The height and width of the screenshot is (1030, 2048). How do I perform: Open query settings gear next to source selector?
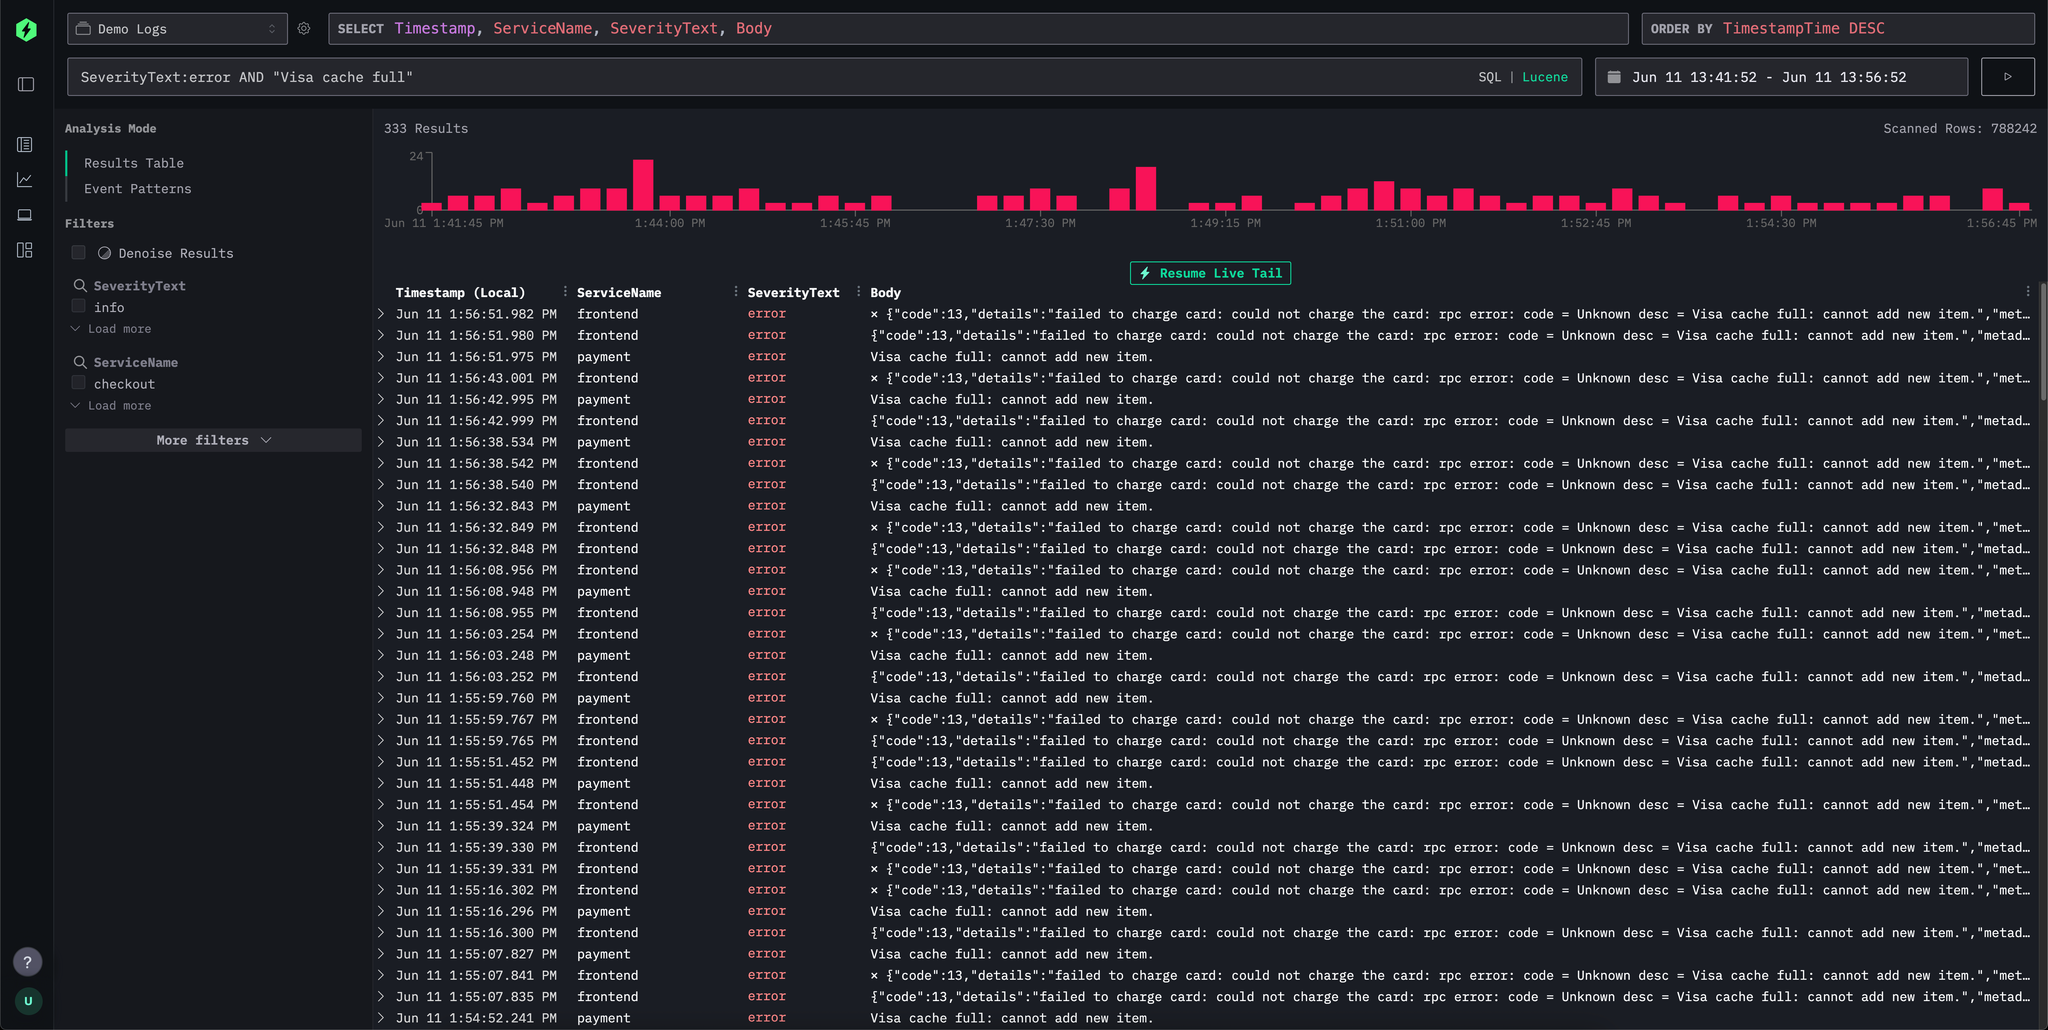tap(305, 29)
